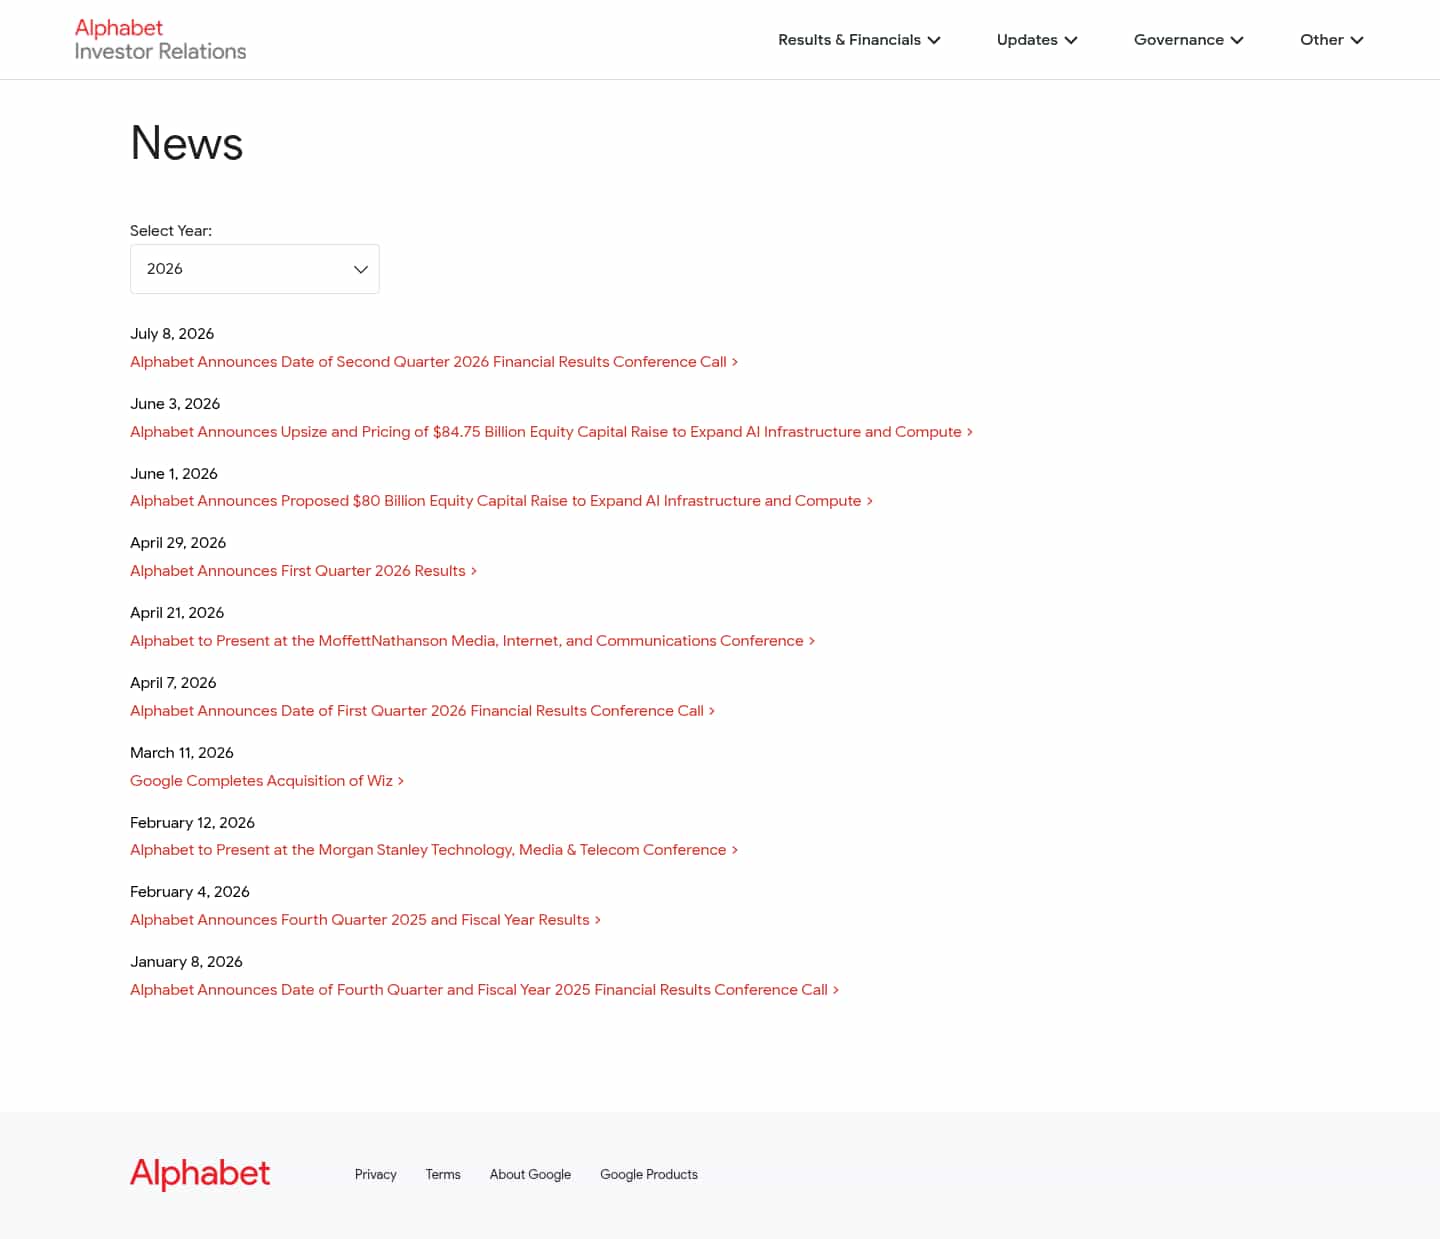
Task: Click the Alphabet Investor Relations header logo
Action: point(160,40)
